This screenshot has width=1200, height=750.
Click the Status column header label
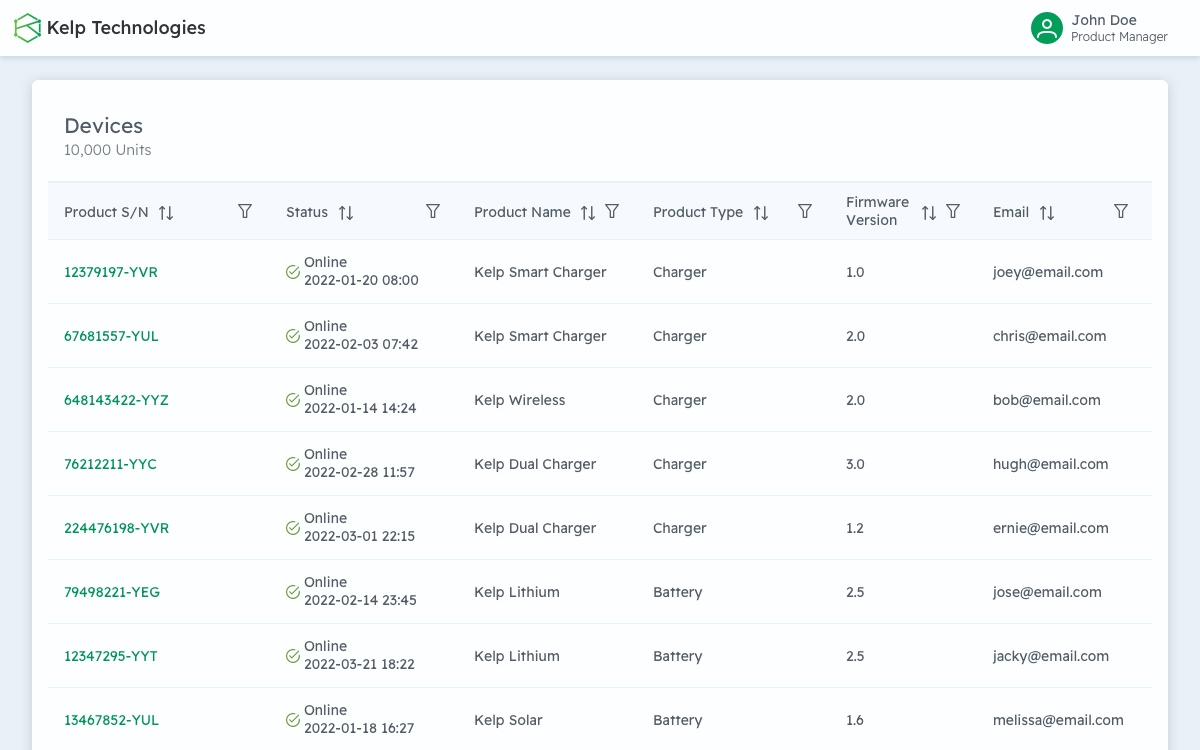(307, 212)
